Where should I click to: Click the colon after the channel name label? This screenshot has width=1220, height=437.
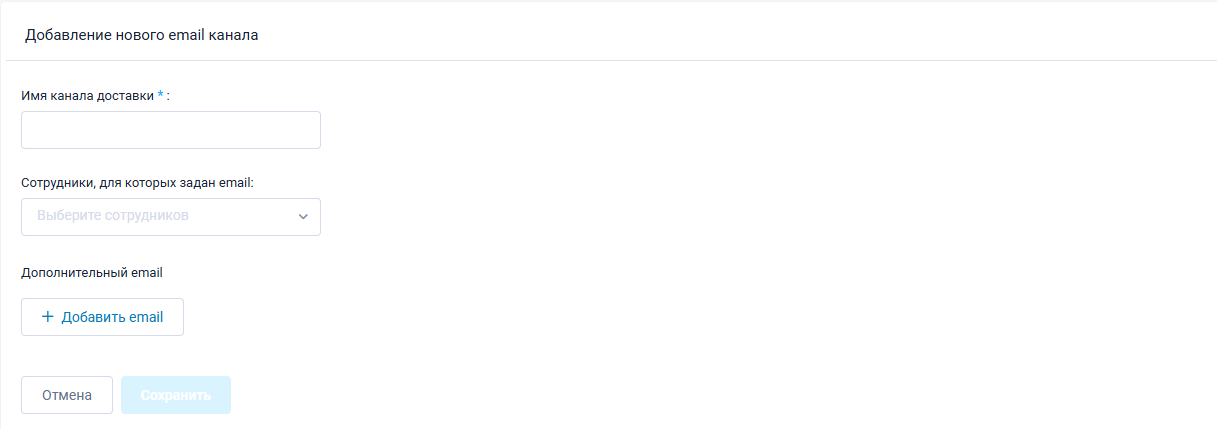(168, 97)
